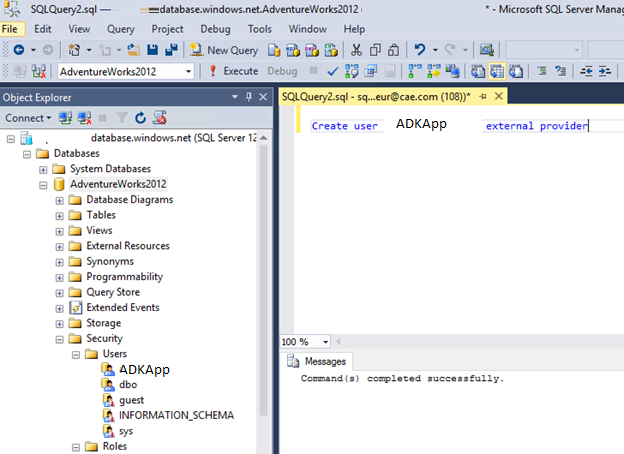The height and width of the screenshot is (454, 624).
Task: Click the Copy icon in toolbar
Action: 375,50
